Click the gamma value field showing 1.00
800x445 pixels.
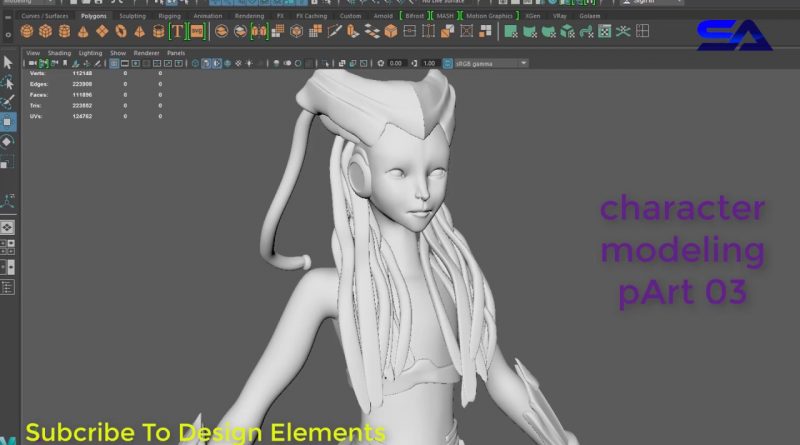click(429, 63)
